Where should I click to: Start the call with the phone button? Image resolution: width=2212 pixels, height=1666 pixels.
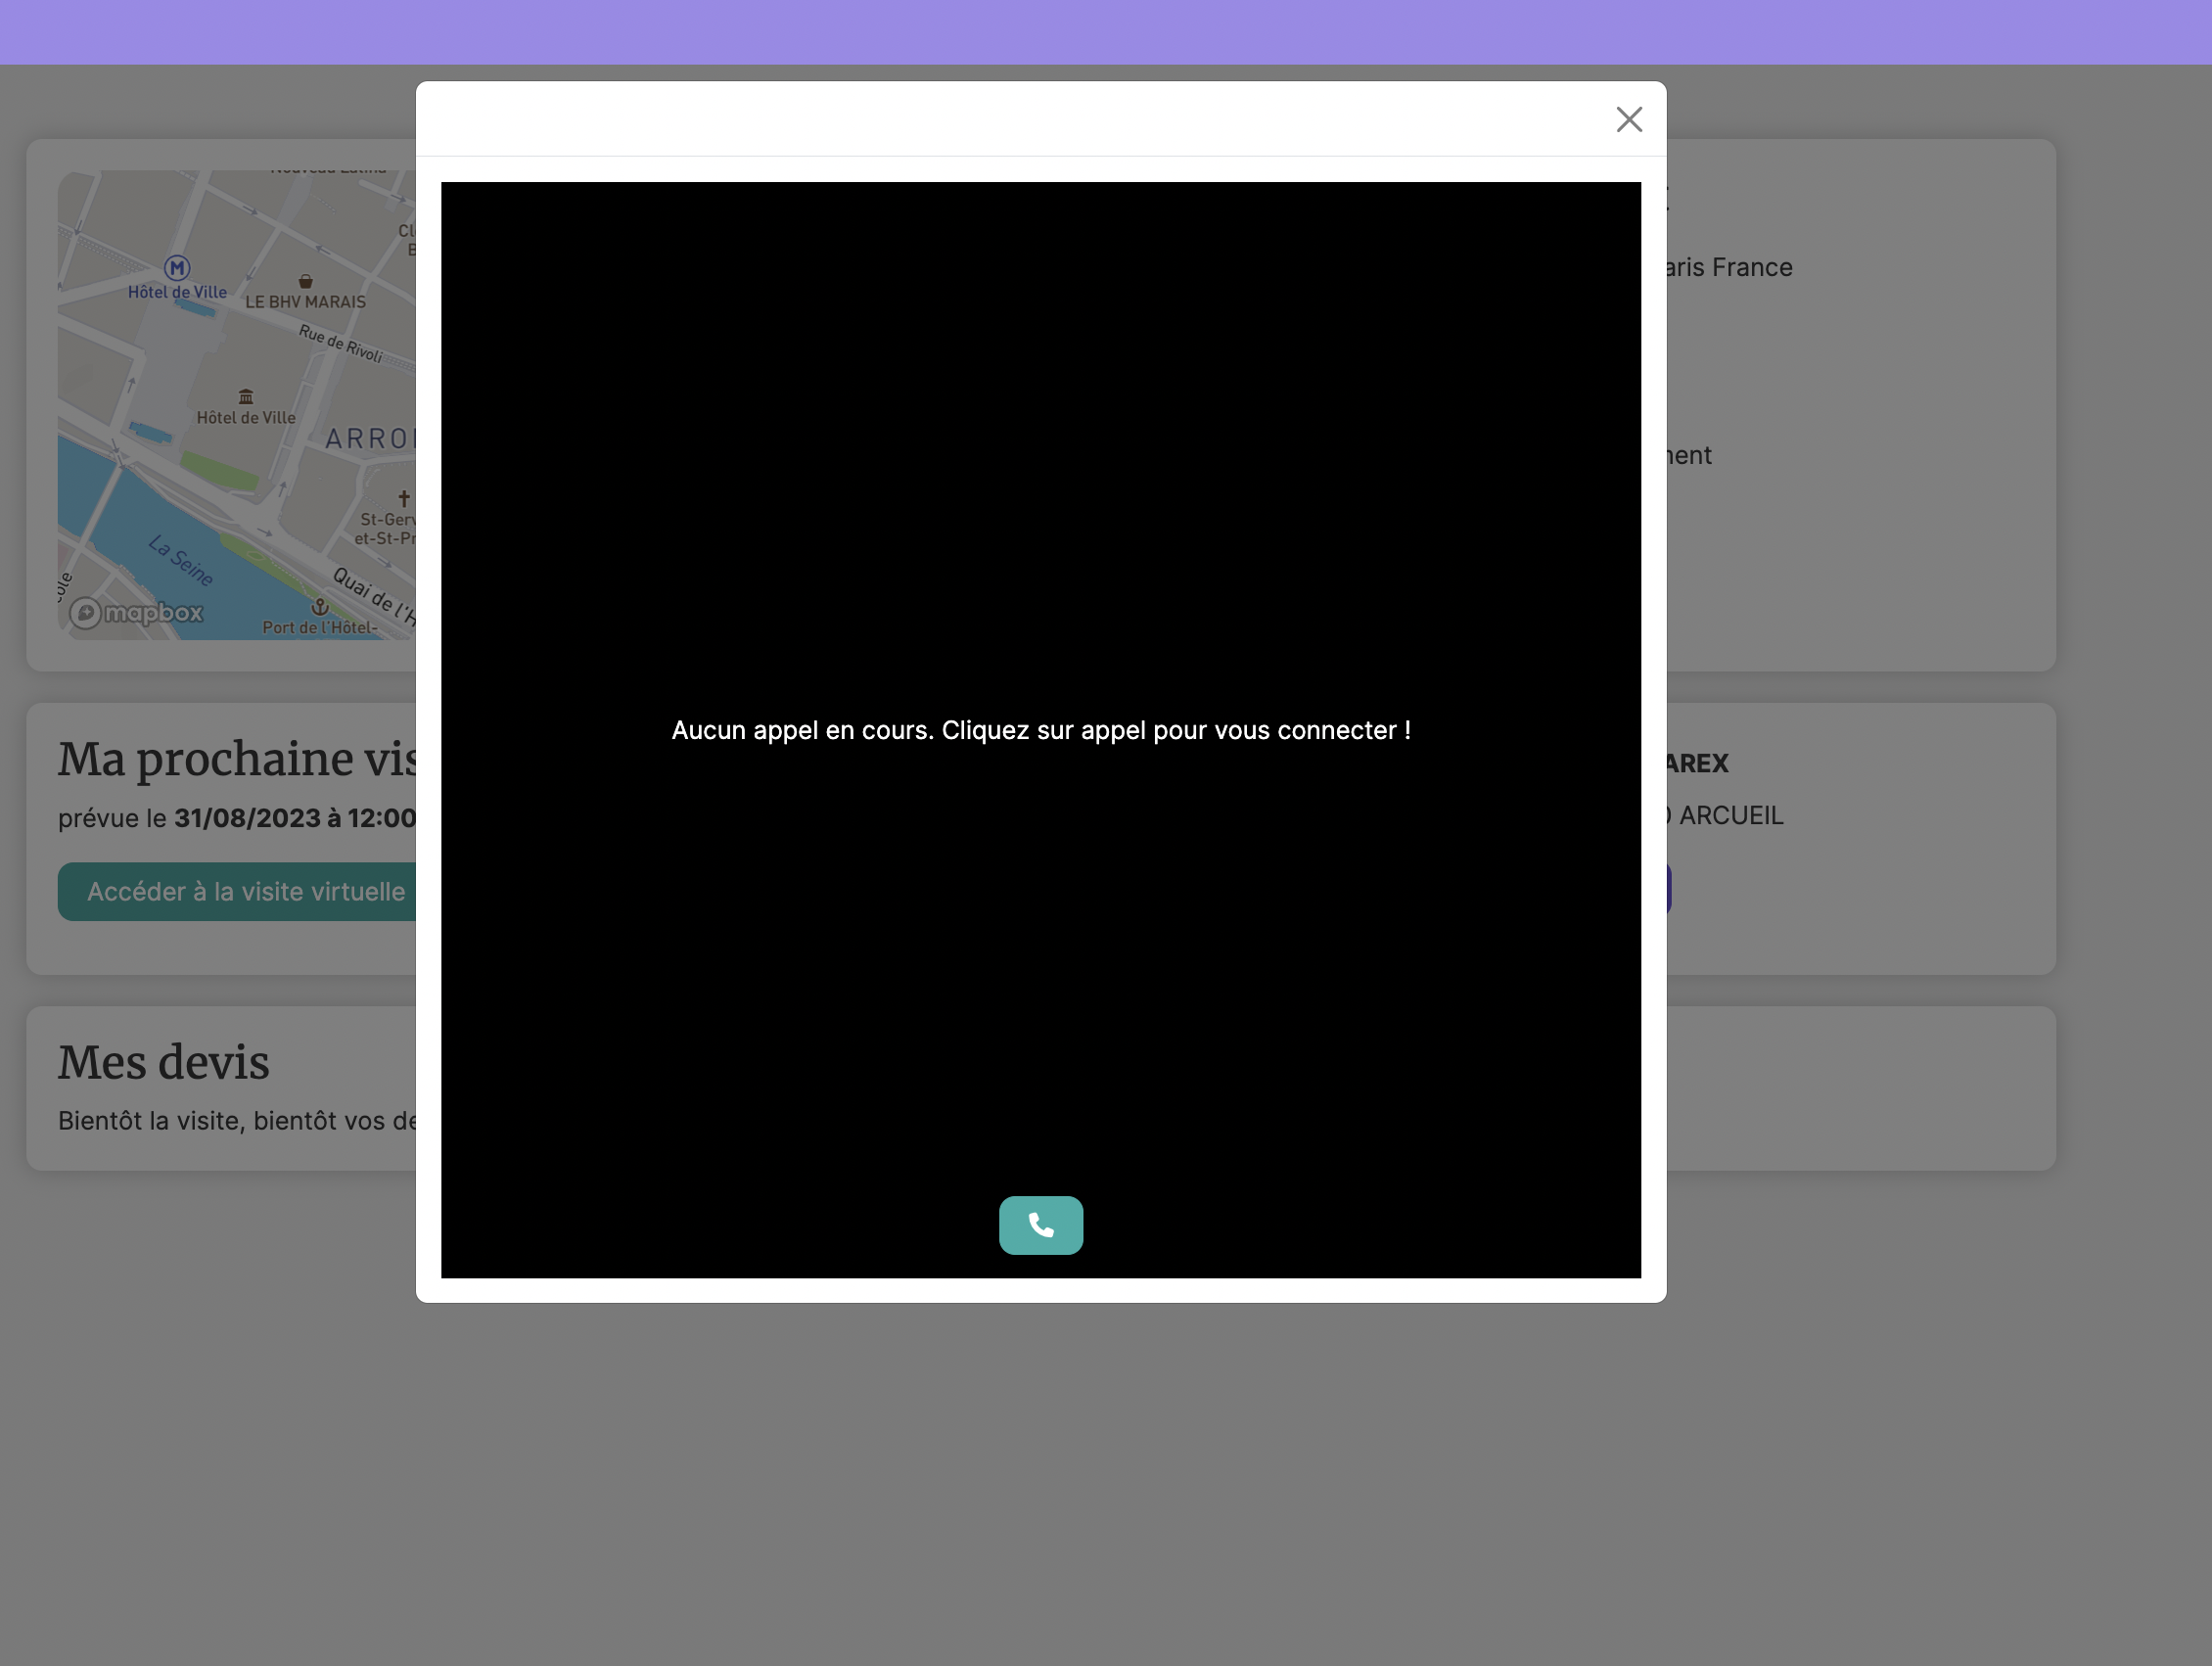(x=1040, y=1225)
